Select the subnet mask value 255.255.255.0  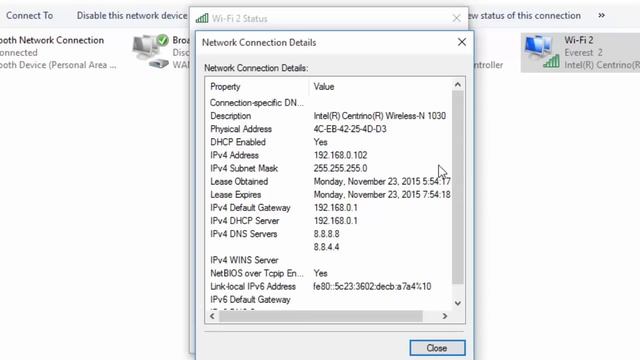click(340, 168)
